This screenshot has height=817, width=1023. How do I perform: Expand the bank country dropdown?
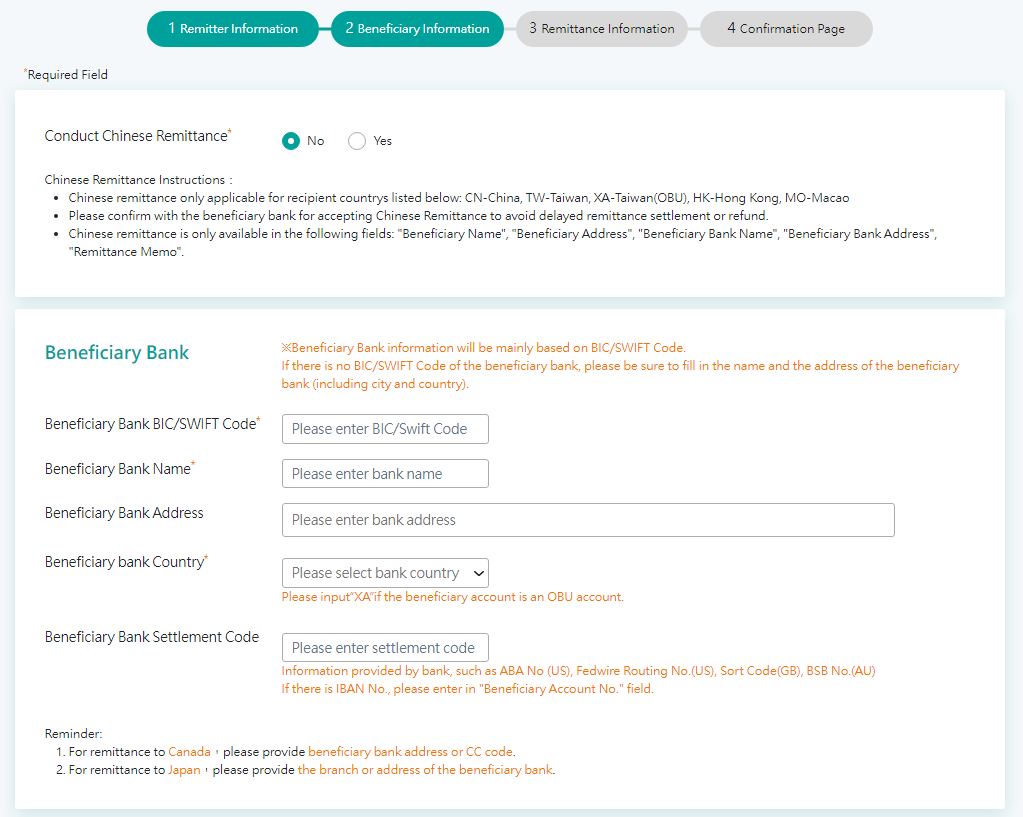385,573
